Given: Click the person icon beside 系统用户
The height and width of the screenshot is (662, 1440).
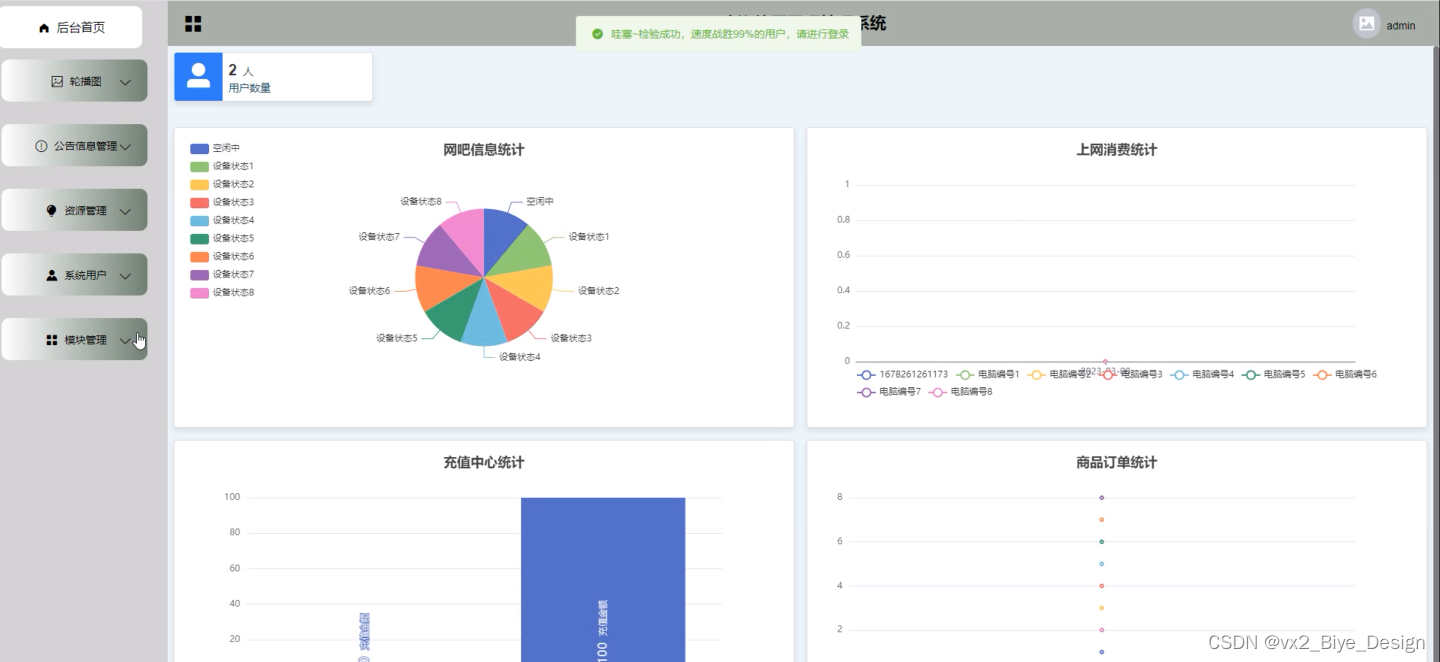Looking at the screenshot, I should click(x=52, y=275).
